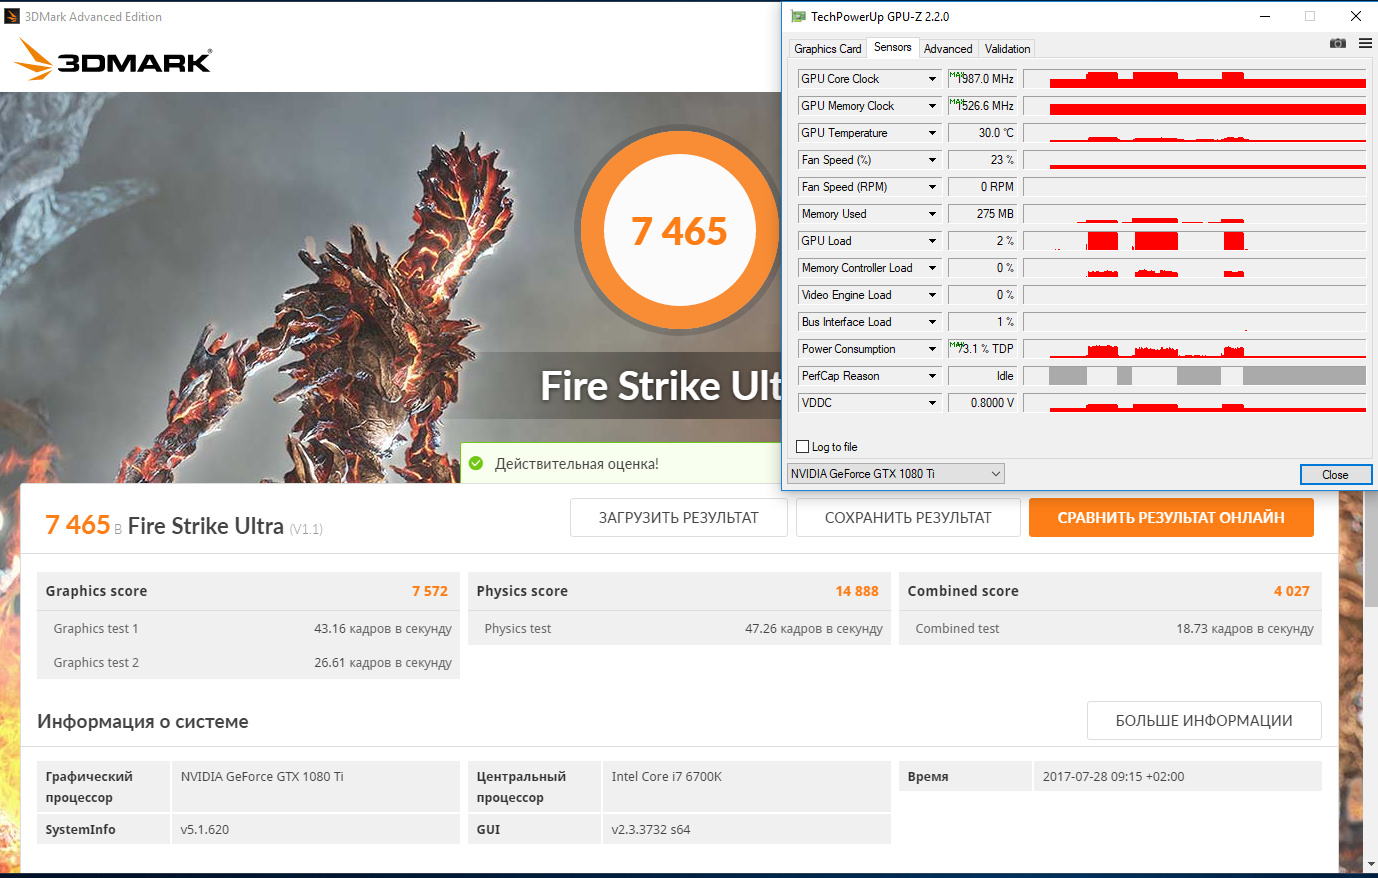
Task: Open the GPU Memory Clock sensor dropdown
Action: pyautogui.click(x=932, y=106)
